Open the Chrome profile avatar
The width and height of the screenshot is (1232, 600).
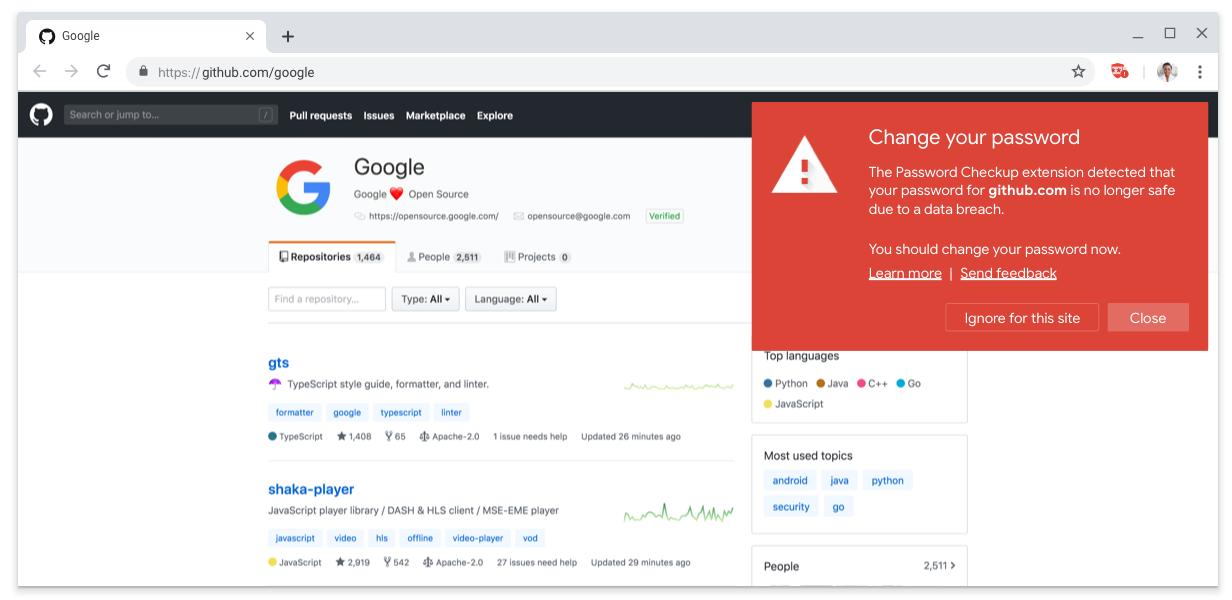click(x=1167, y=72)
